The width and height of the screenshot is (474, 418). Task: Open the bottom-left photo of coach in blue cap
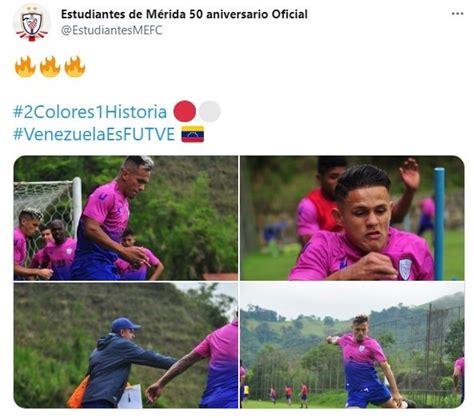coord(126,345)
